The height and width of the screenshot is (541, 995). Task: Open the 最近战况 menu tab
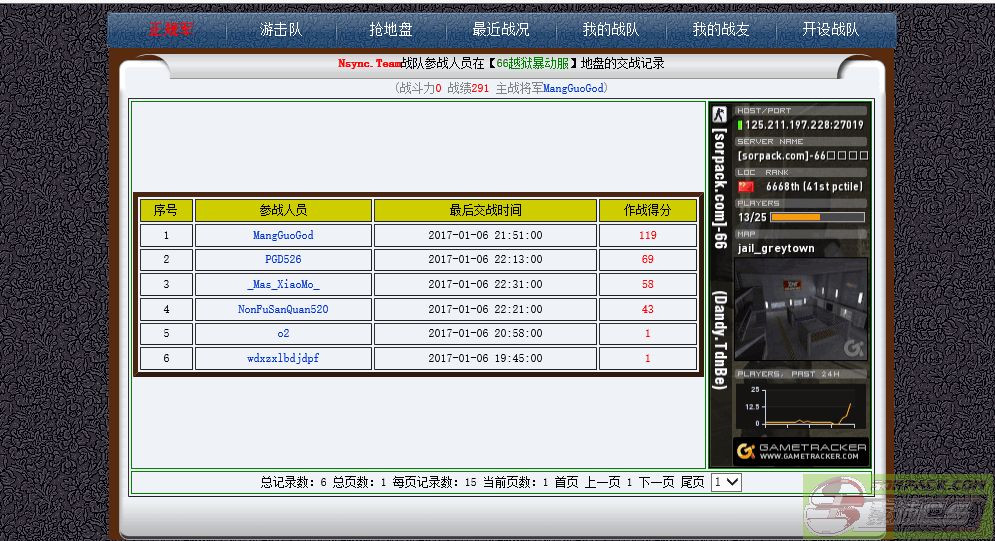click(501, 30)
